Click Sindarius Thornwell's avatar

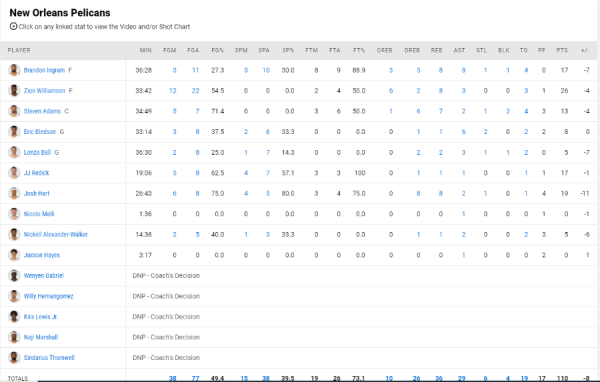(x=14, y=358)
